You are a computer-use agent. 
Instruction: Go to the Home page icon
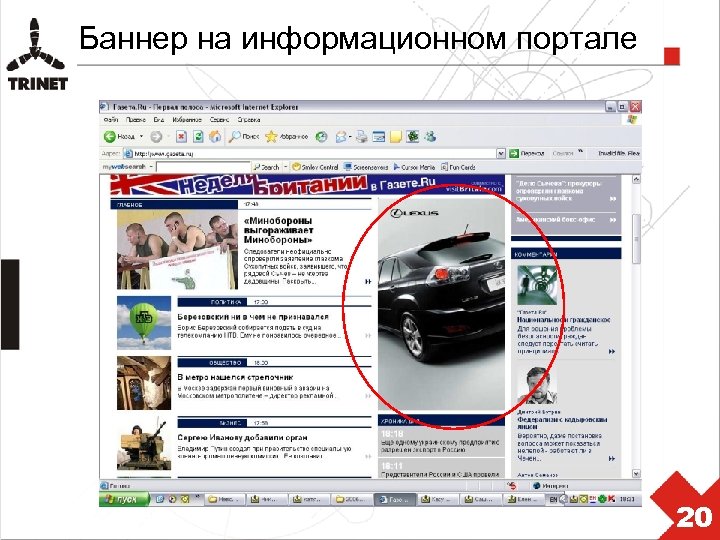click(x=214, y=136)
